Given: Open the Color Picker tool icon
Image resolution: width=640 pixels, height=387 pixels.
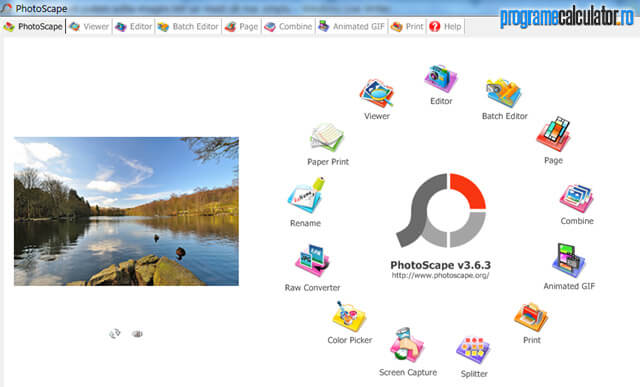Looking at the screenshot, I should click(349, 316).
